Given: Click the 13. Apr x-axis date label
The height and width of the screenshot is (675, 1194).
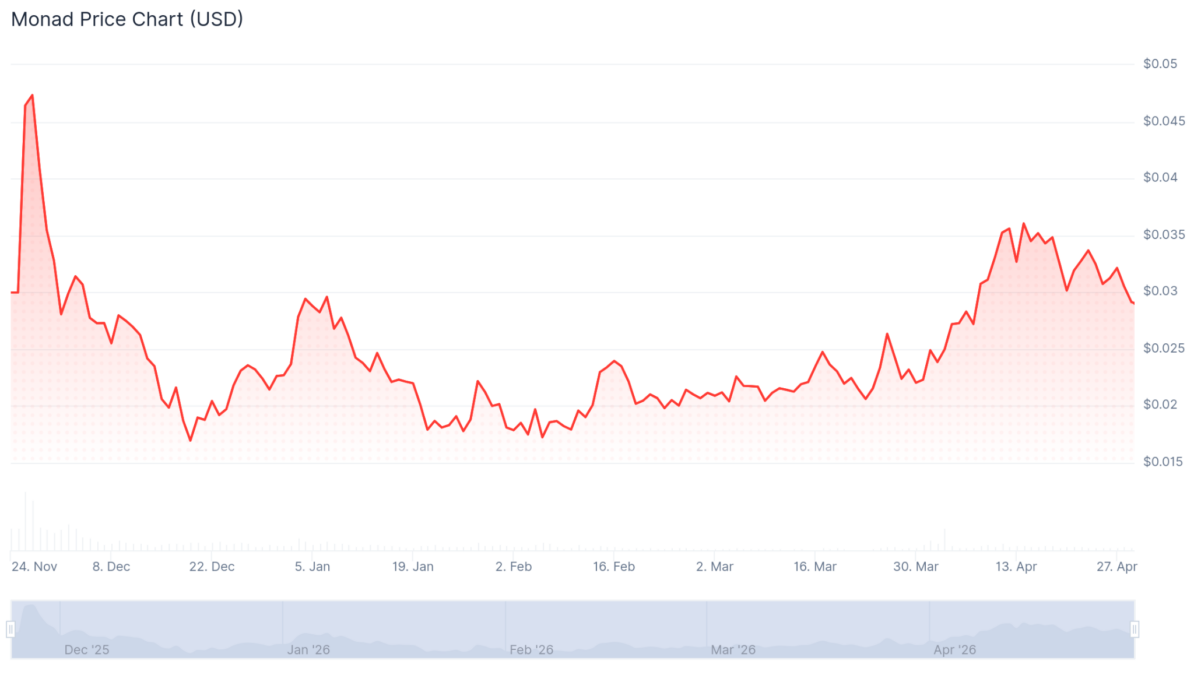Looking at the screenshot, I should [1016, 567].
